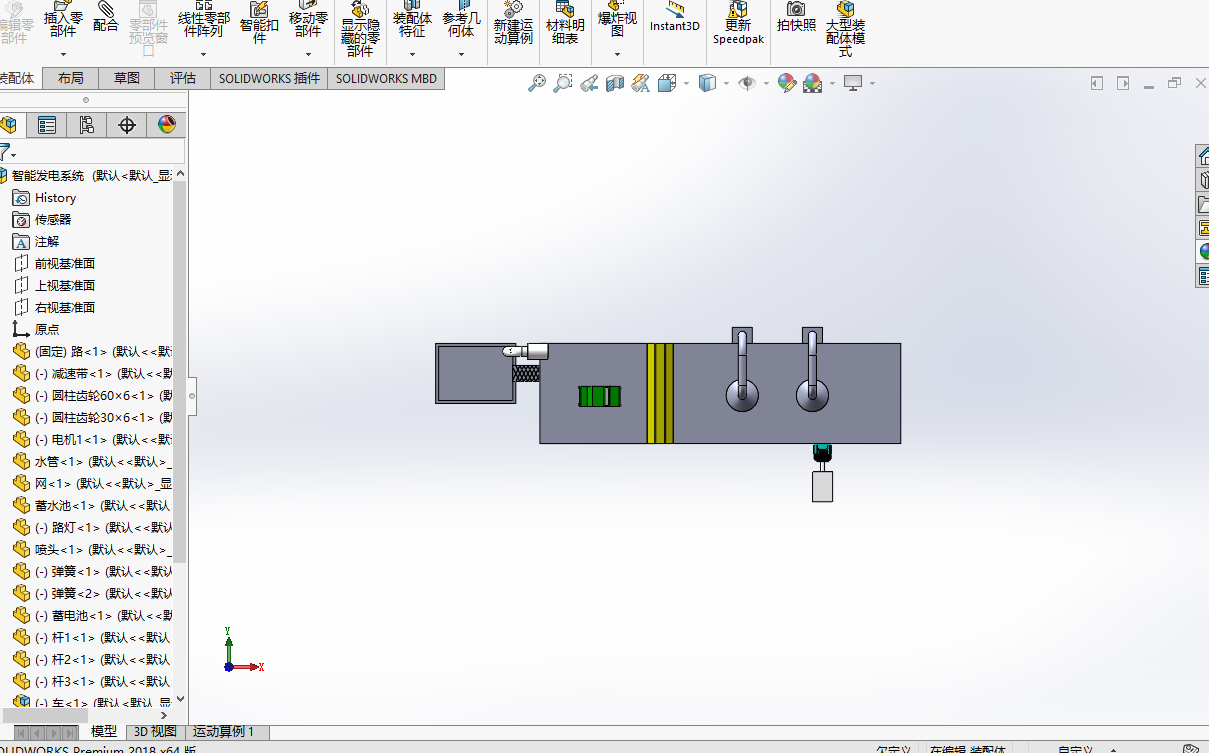Select the FeatureManager design tree tab
The image size is (1209, 753).
pos(9,125)
